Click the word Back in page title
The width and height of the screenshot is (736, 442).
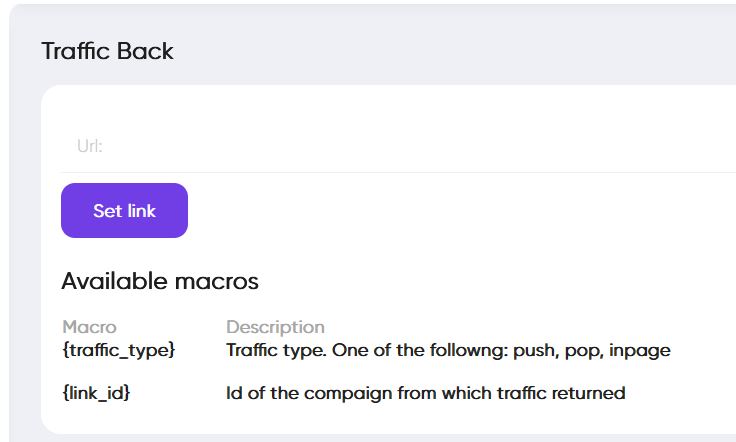pyautogui.click(x=146, y=51)
